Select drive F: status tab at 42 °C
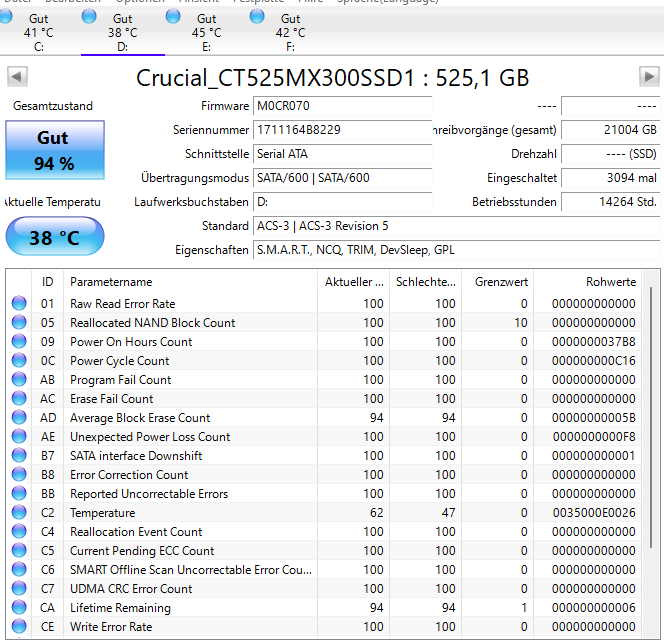The height and width of the screenshot is (643, 664). [290, 32]
